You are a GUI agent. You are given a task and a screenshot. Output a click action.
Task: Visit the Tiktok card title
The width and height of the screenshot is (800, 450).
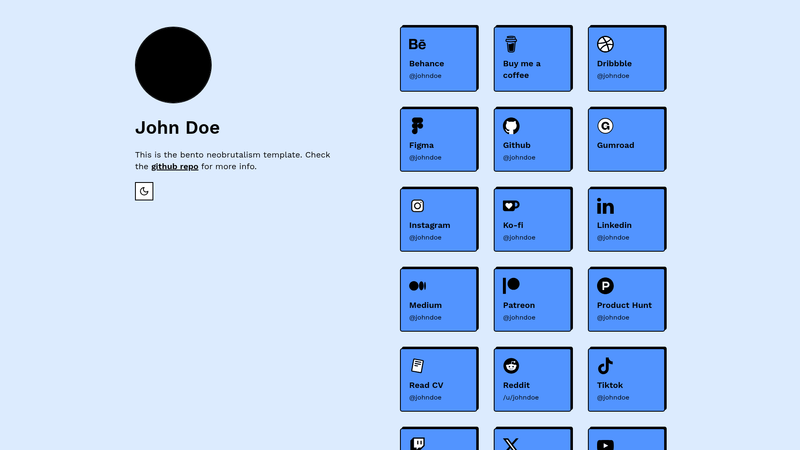coord(610,385)
